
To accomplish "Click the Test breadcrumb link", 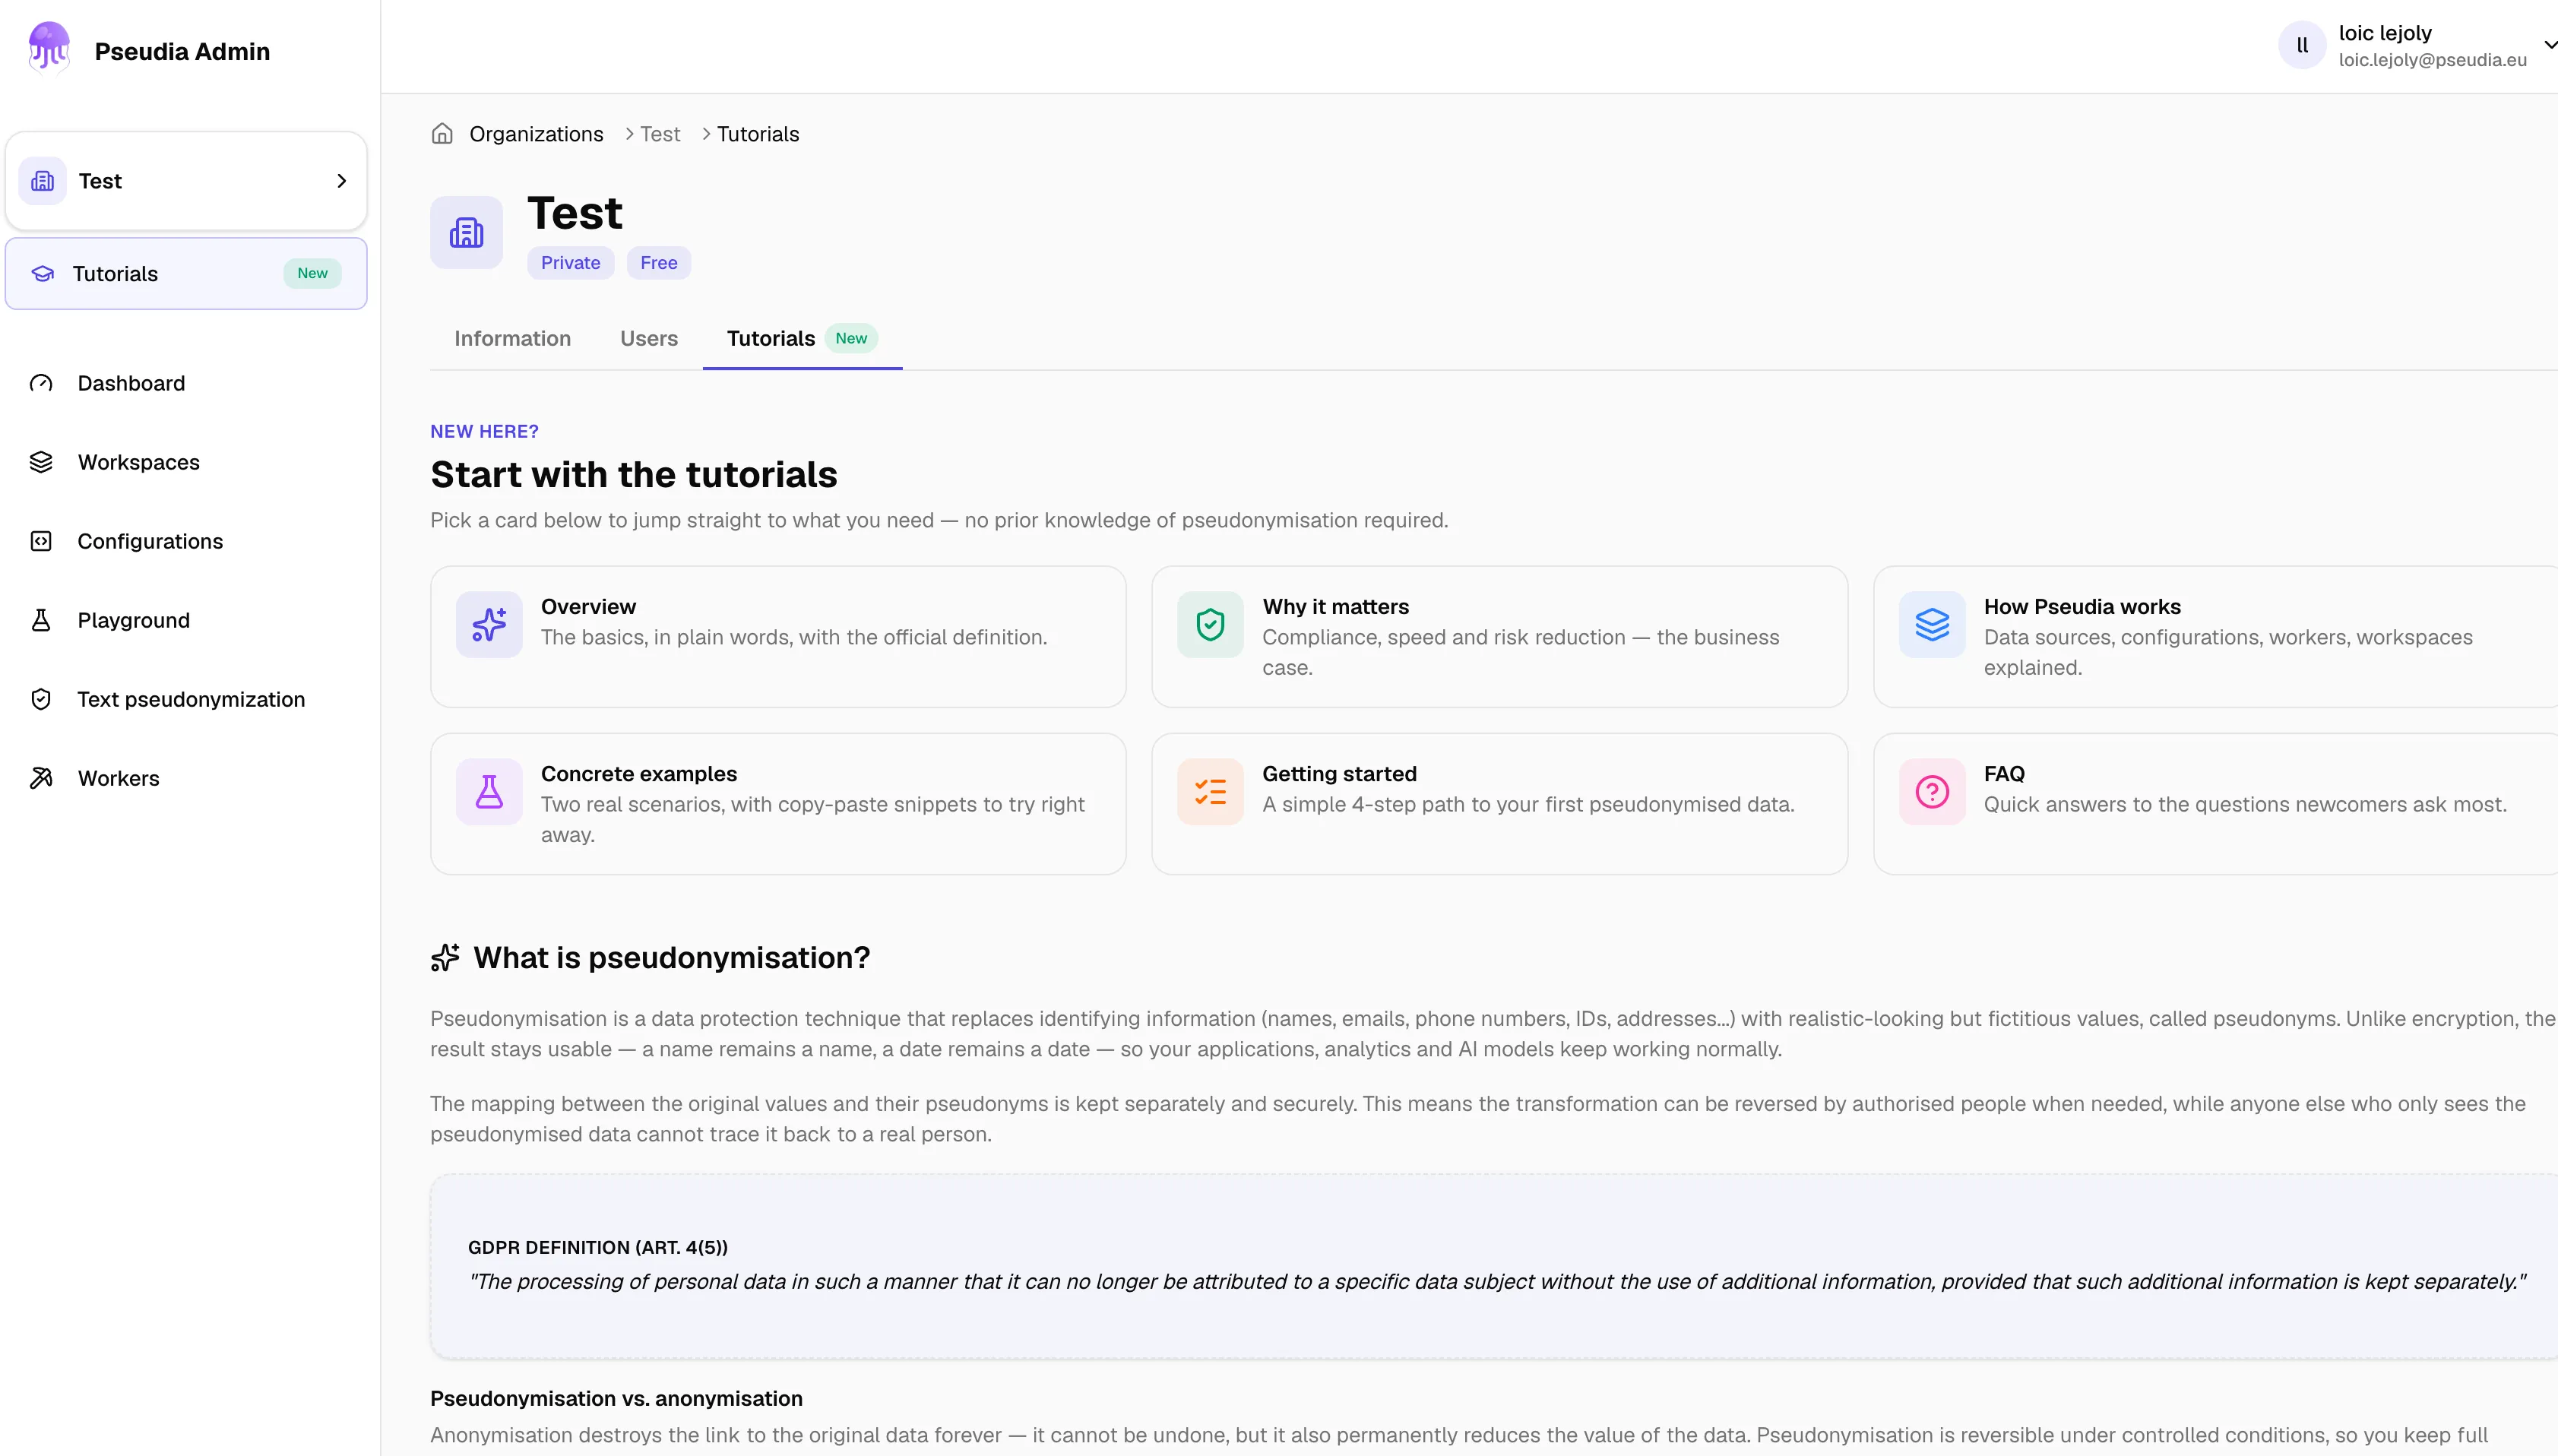I will point(660,134).
